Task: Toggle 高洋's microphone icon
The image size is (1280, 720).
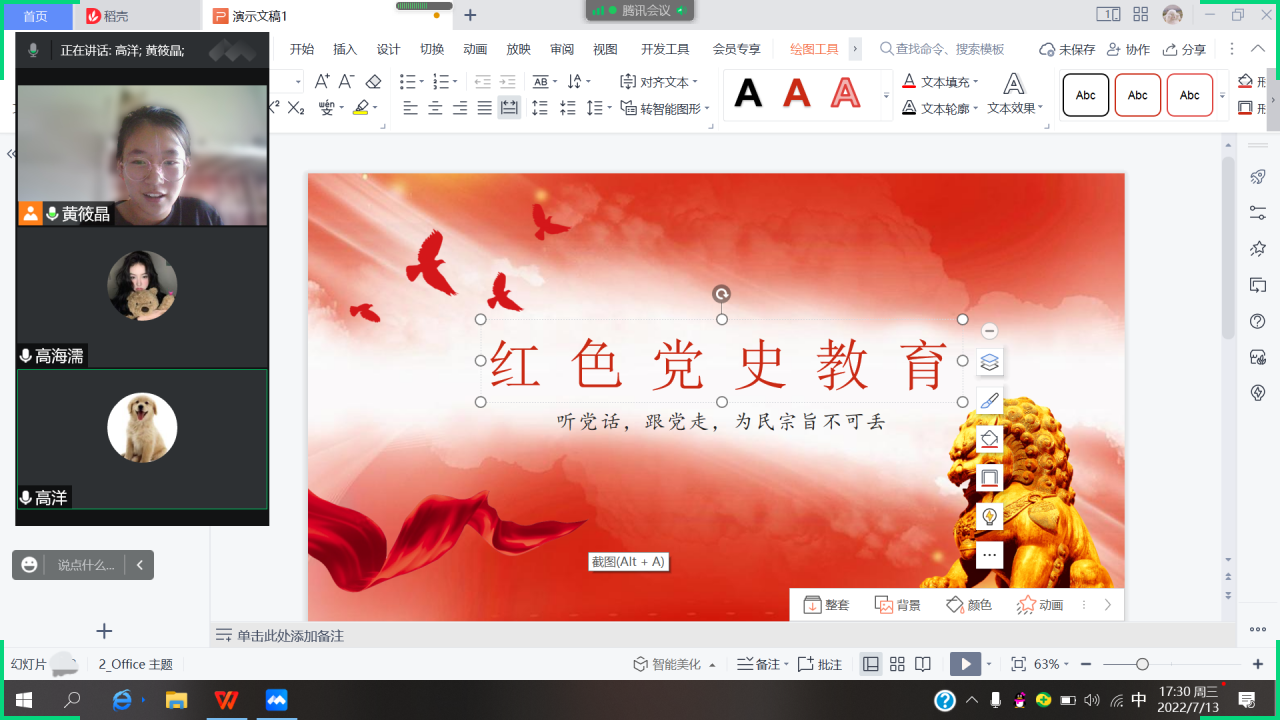Action: point(26,498)
